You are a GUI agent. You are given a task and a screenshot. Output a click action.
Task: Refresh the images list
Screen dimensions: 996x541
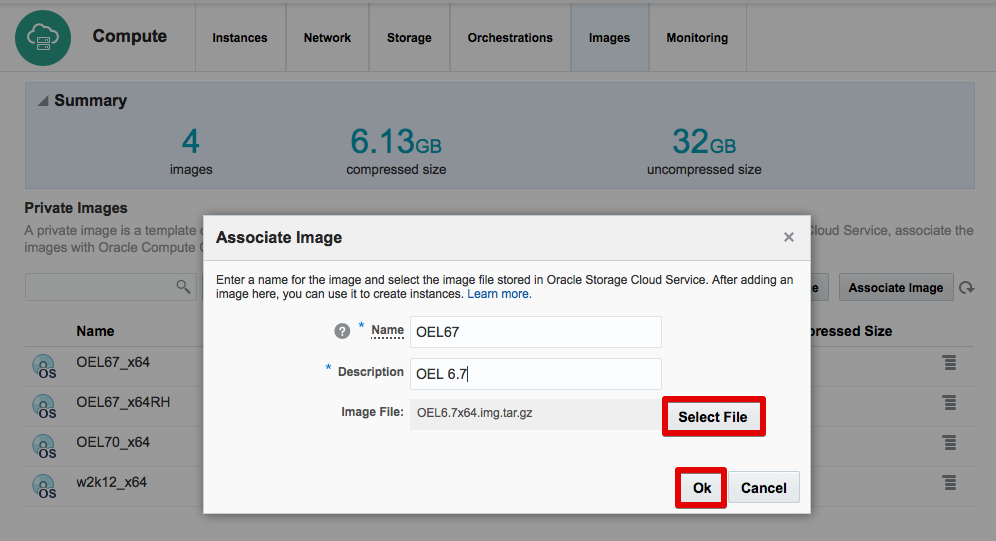tap(966, 288)
